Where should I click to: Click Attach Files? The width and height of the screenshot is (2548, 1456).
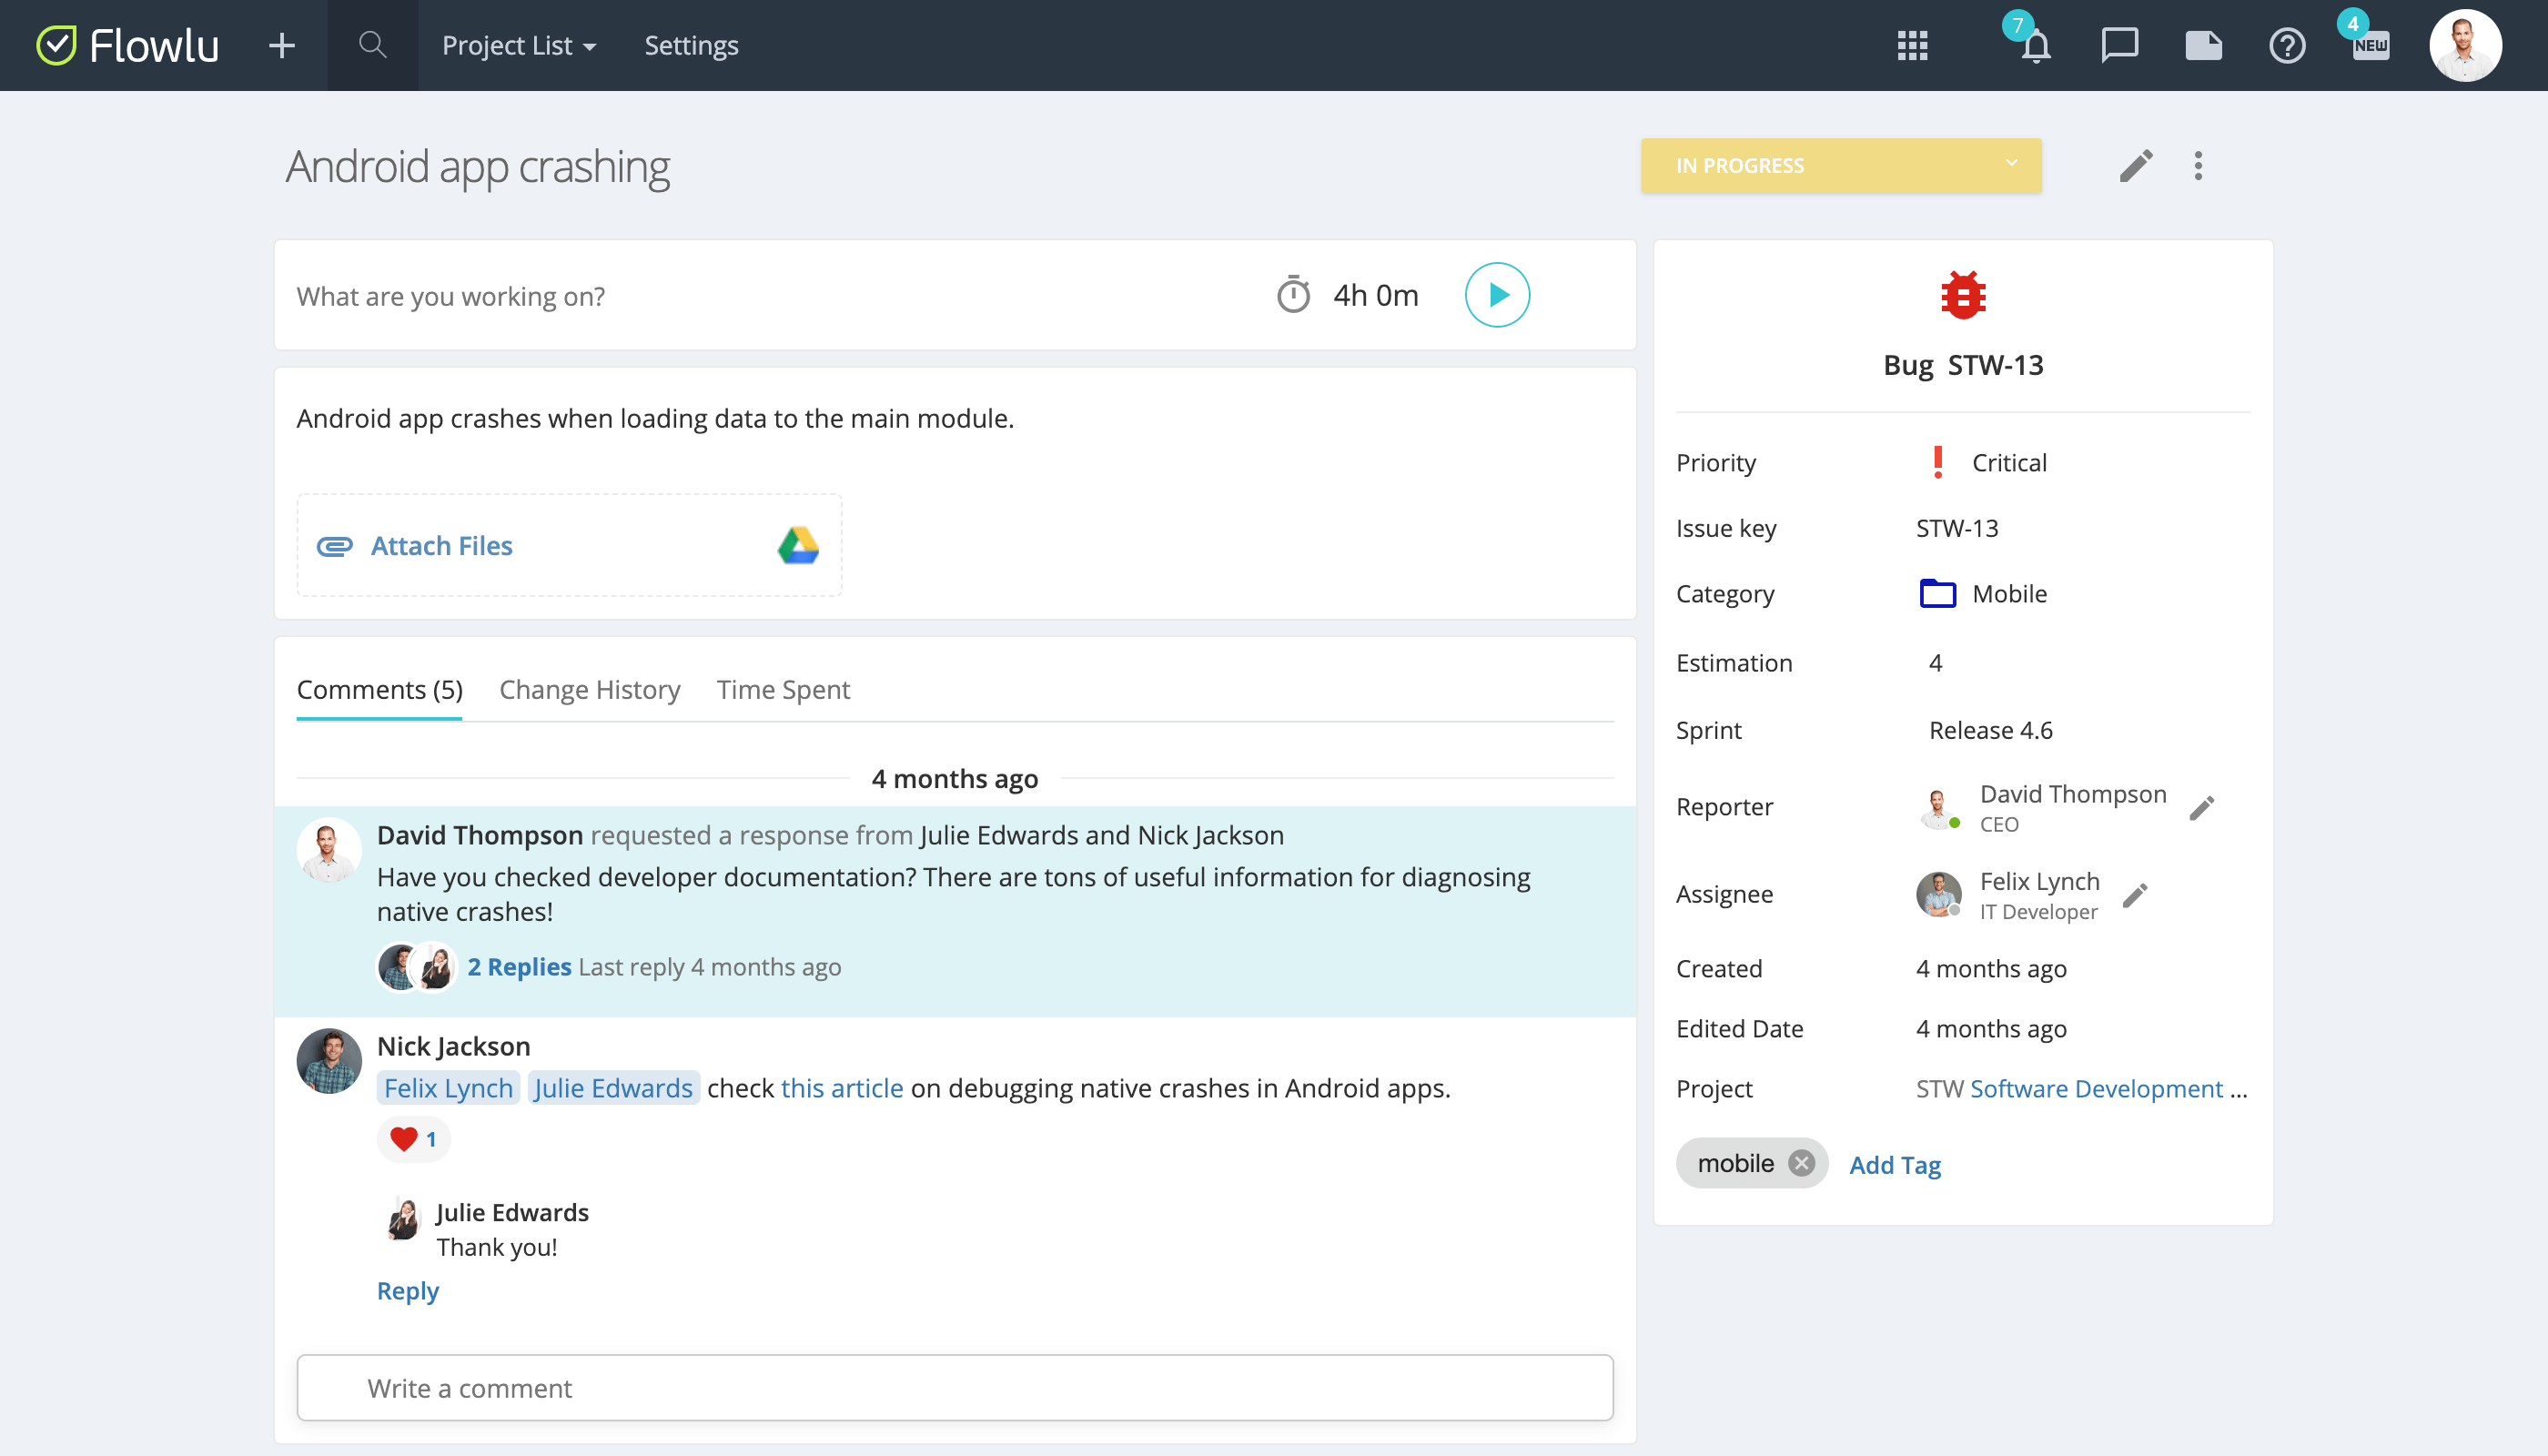[x=441, y=545]
